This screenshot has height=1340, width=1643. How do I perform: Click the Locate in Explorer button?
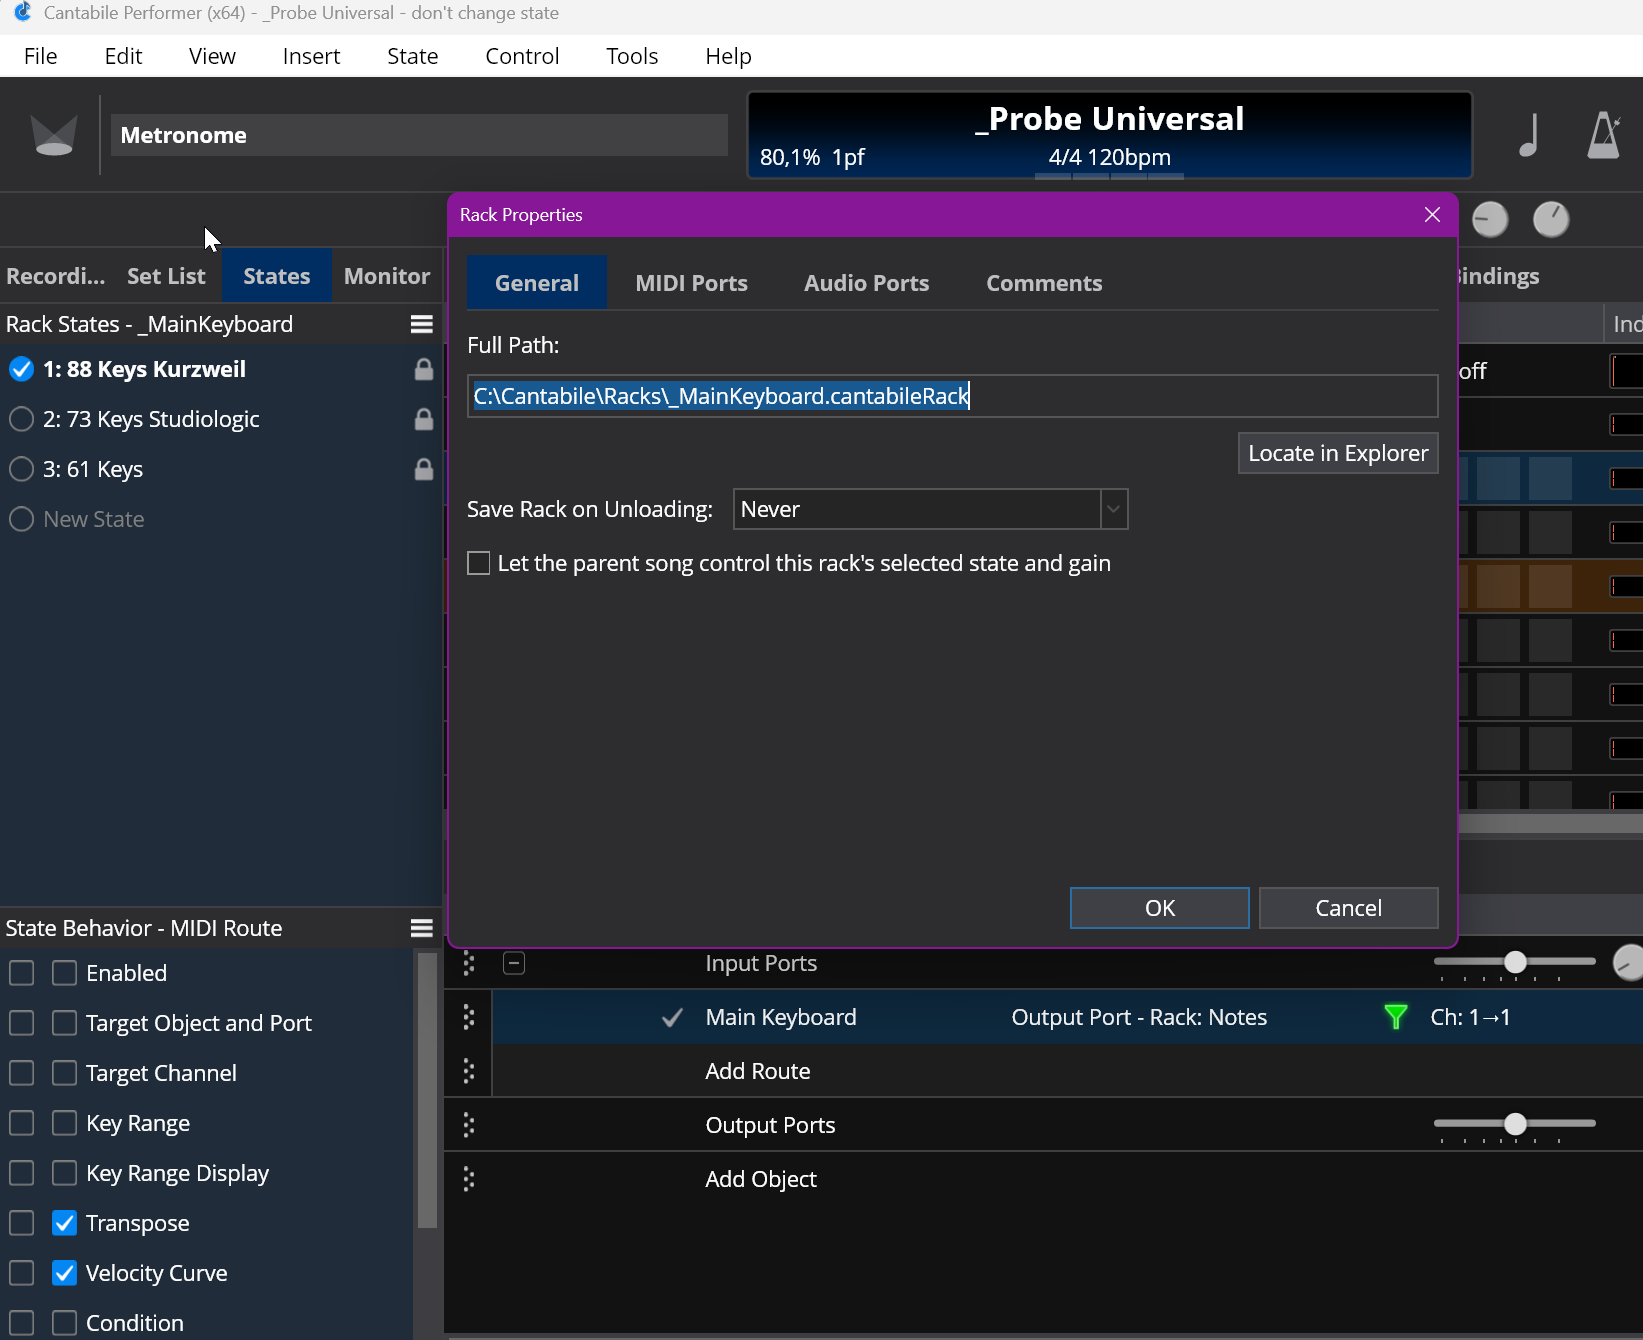tap(1338, 453)
